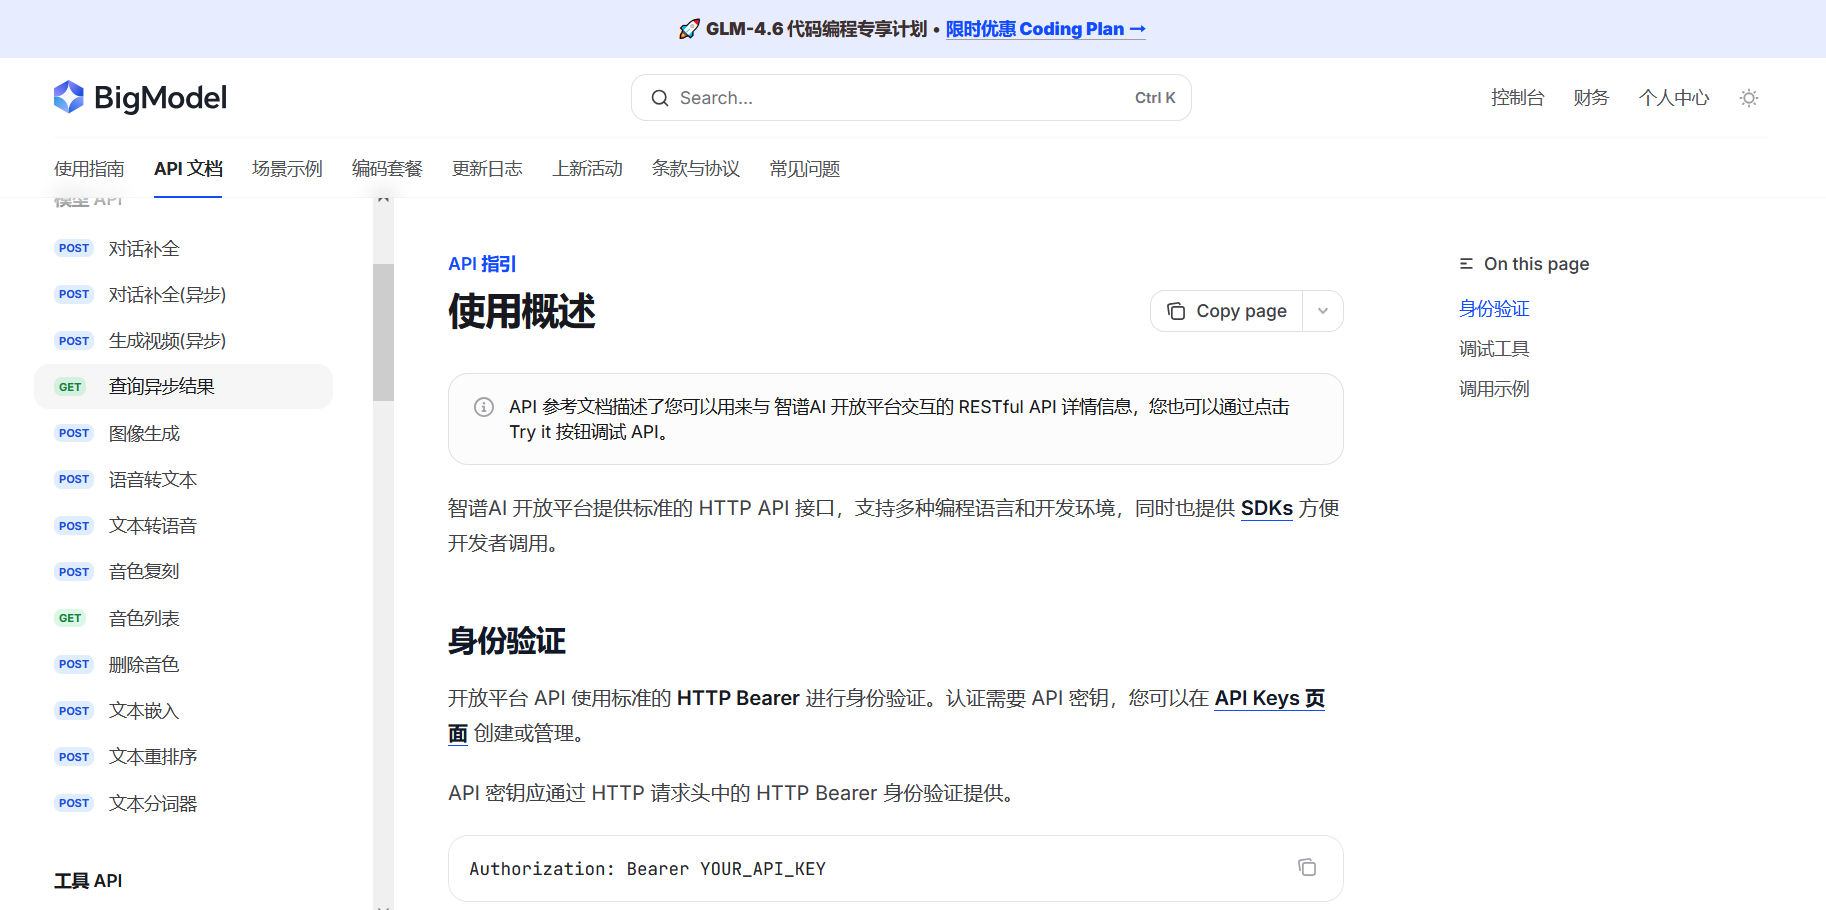
Task: Open 条款与协议 tab
Action: pos(696,169)
